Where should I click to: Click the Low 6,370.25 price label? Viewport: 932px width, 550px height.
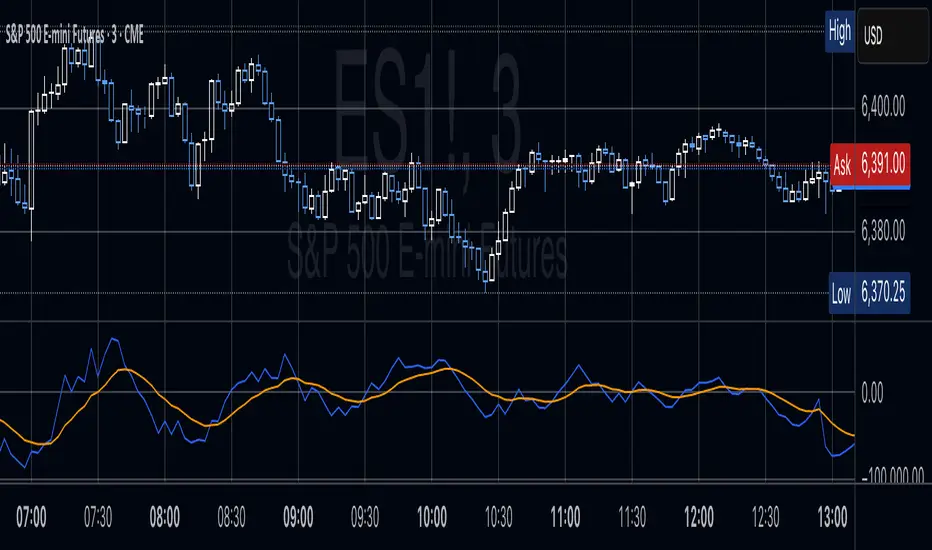(870, 293)
